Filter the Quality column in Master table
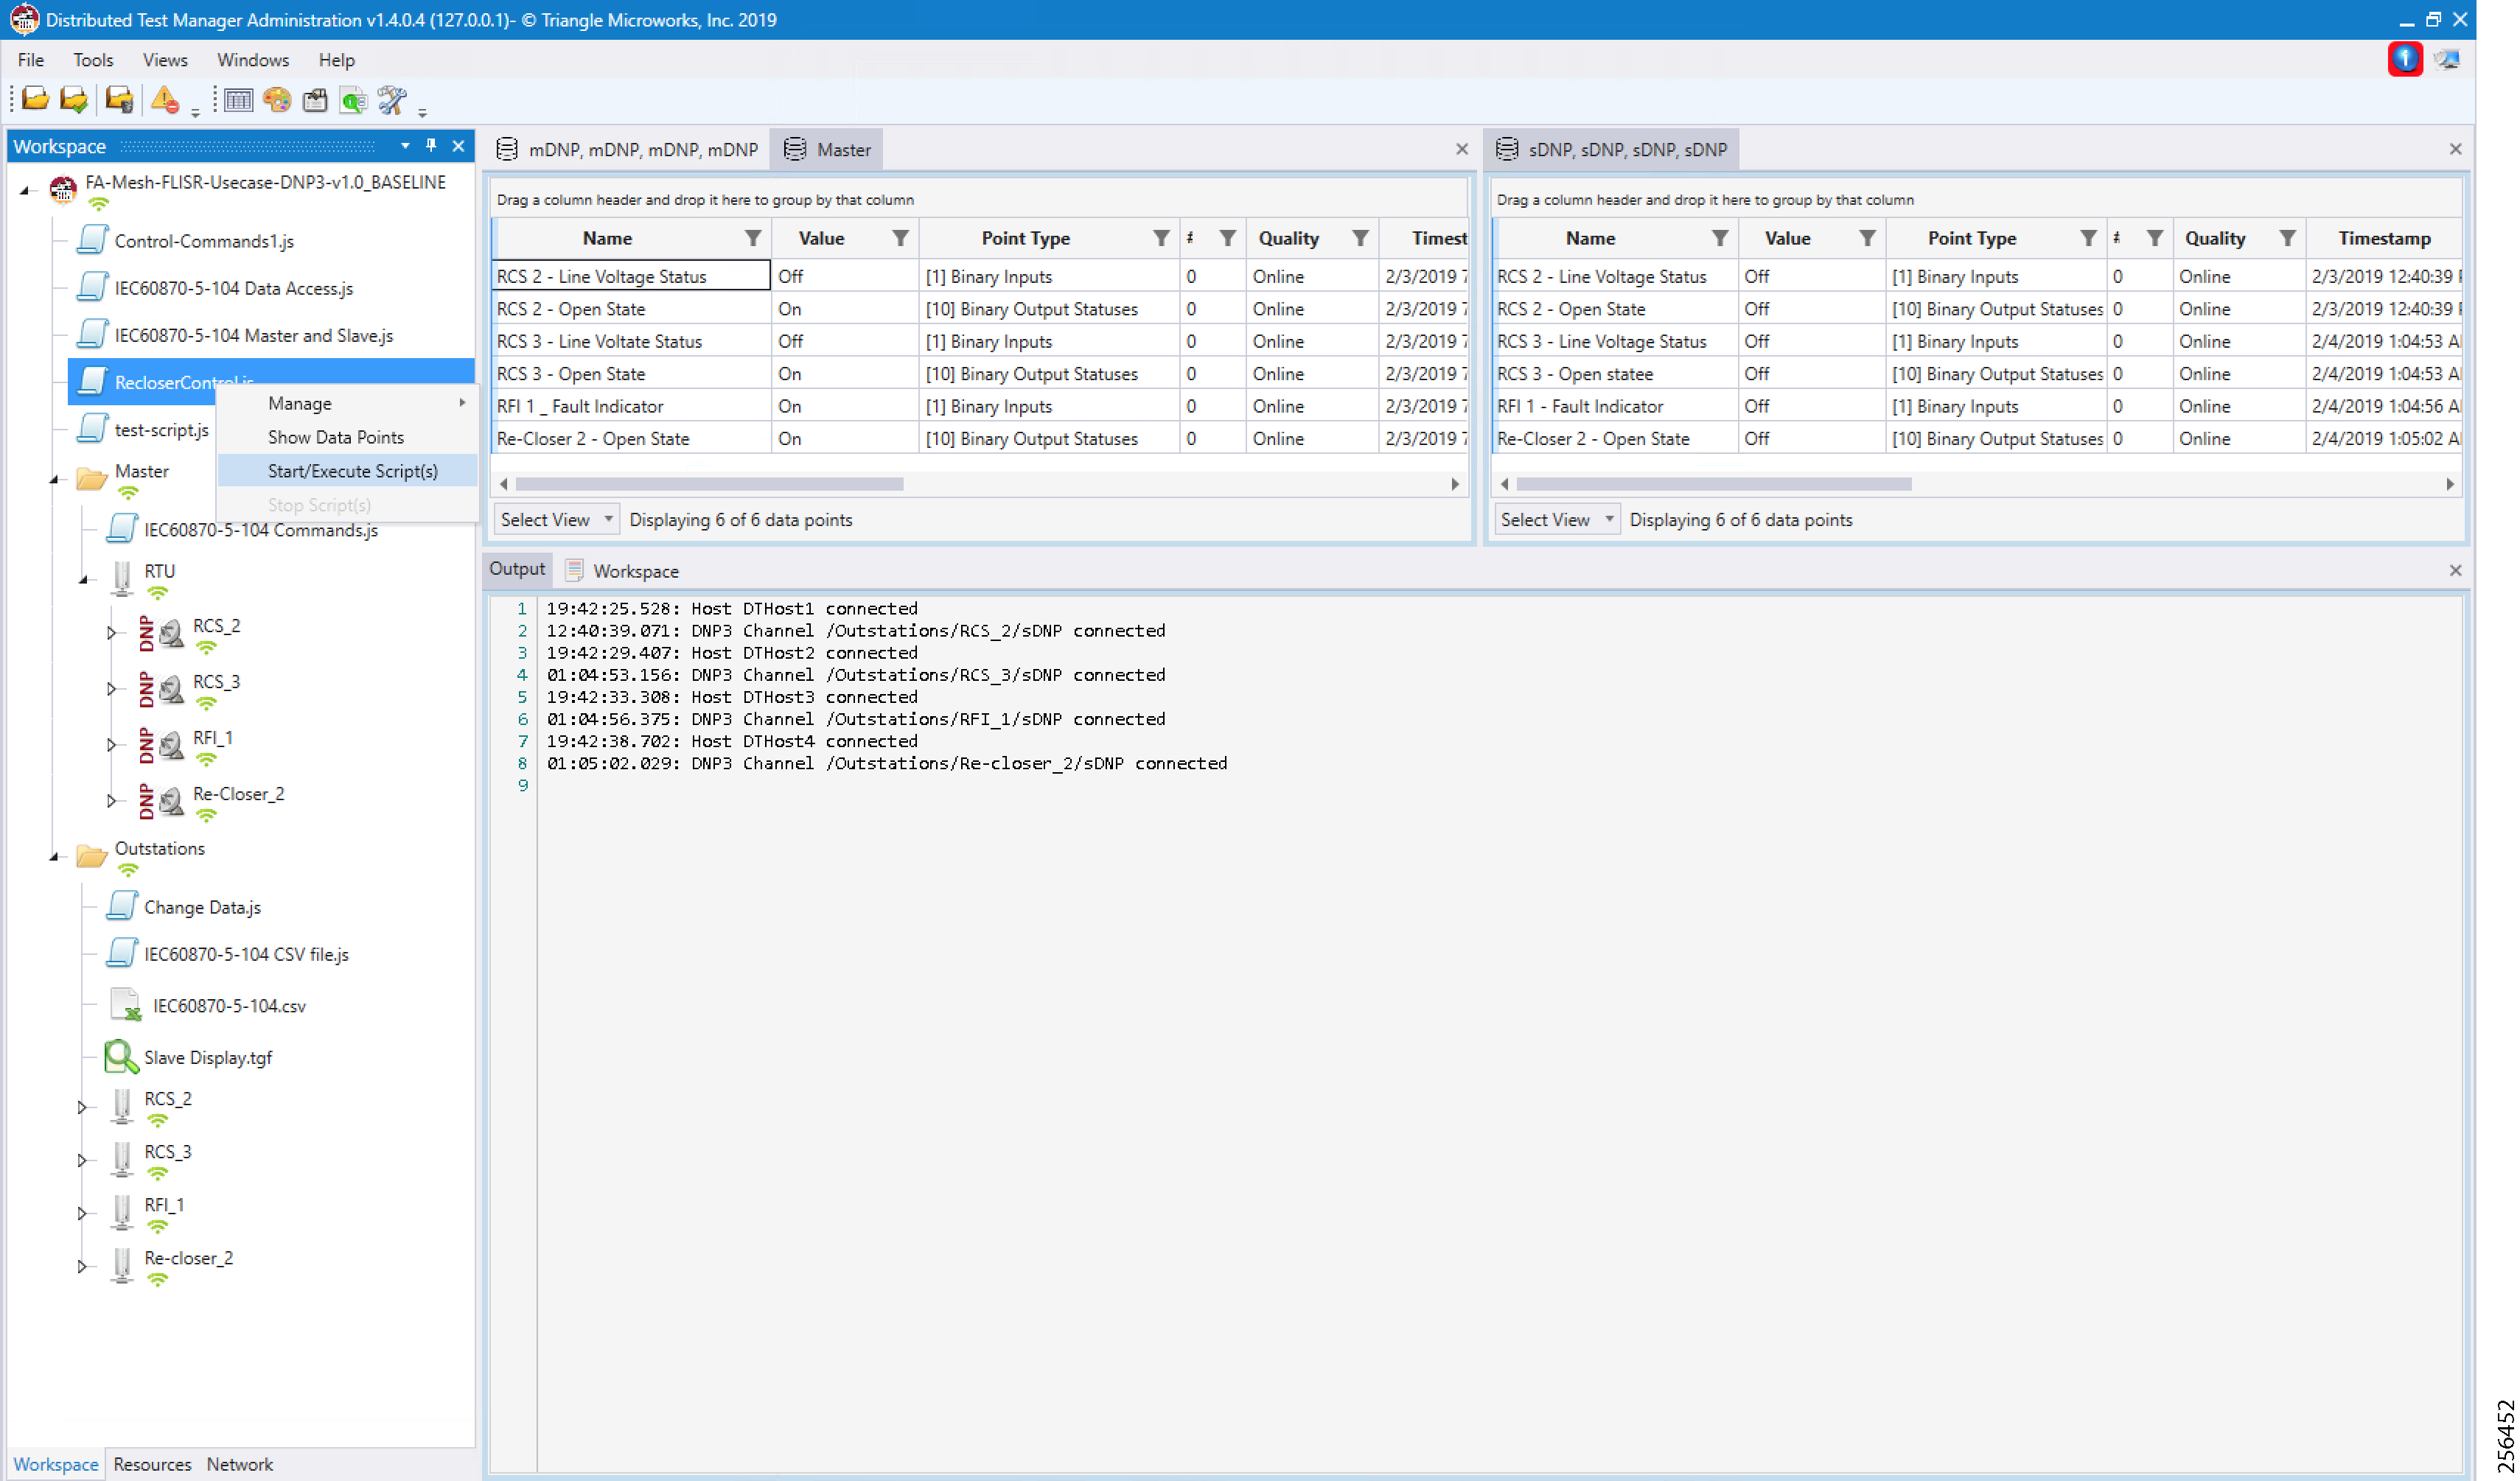The height and width of the screenshot is (1481, 2520). 1361,238
